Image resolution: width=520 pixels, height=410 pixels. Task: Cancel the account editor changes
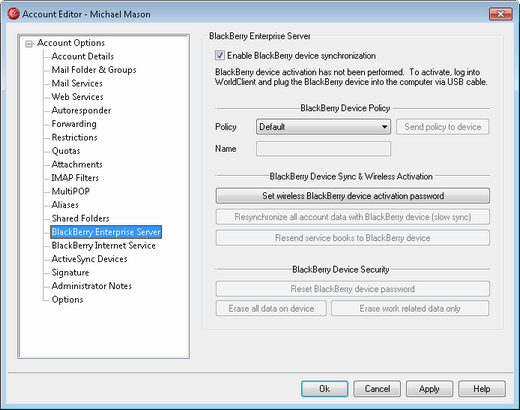[377, 389]
